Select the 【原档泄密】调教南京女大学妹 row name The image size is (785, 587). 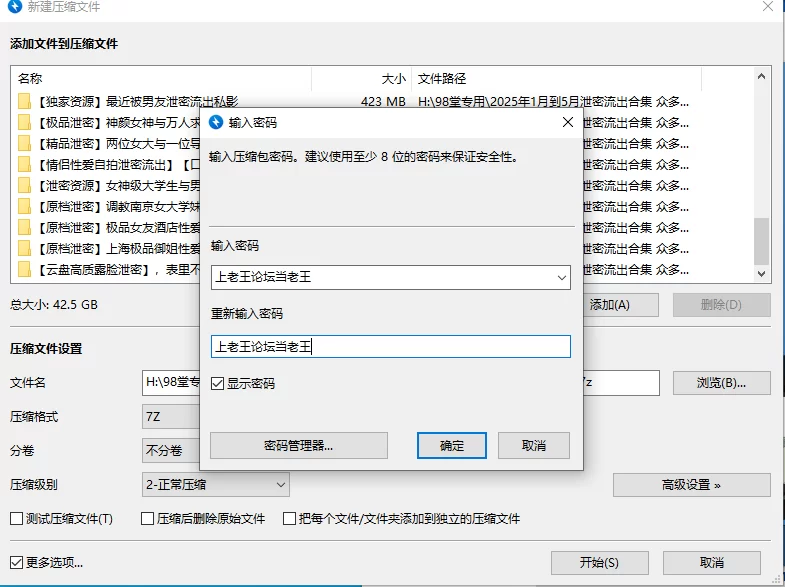118,207
